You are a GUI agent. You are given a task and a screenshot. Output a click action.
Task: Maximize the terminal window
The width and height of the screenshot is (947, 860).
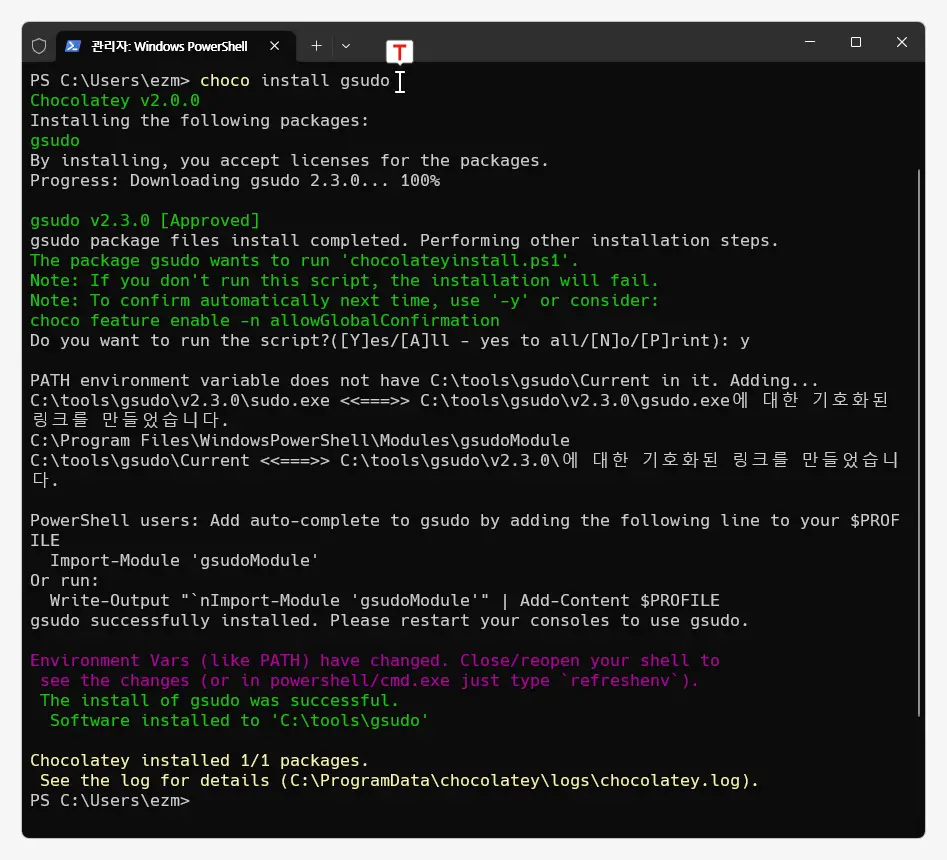(856, 43)
